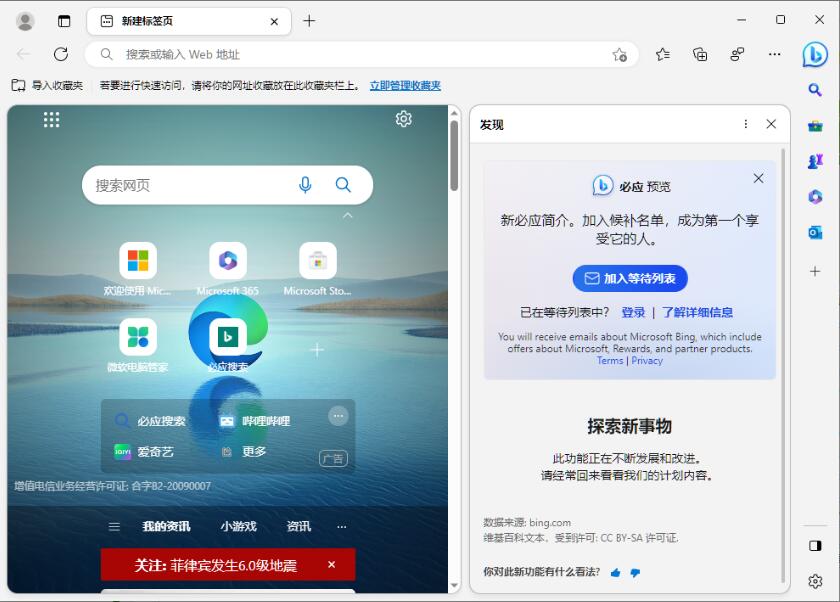The height and width of the screenshot is (602, 840).
Task: Open the Microsoft Store quick link tile
Action: [x=318, y=269]
